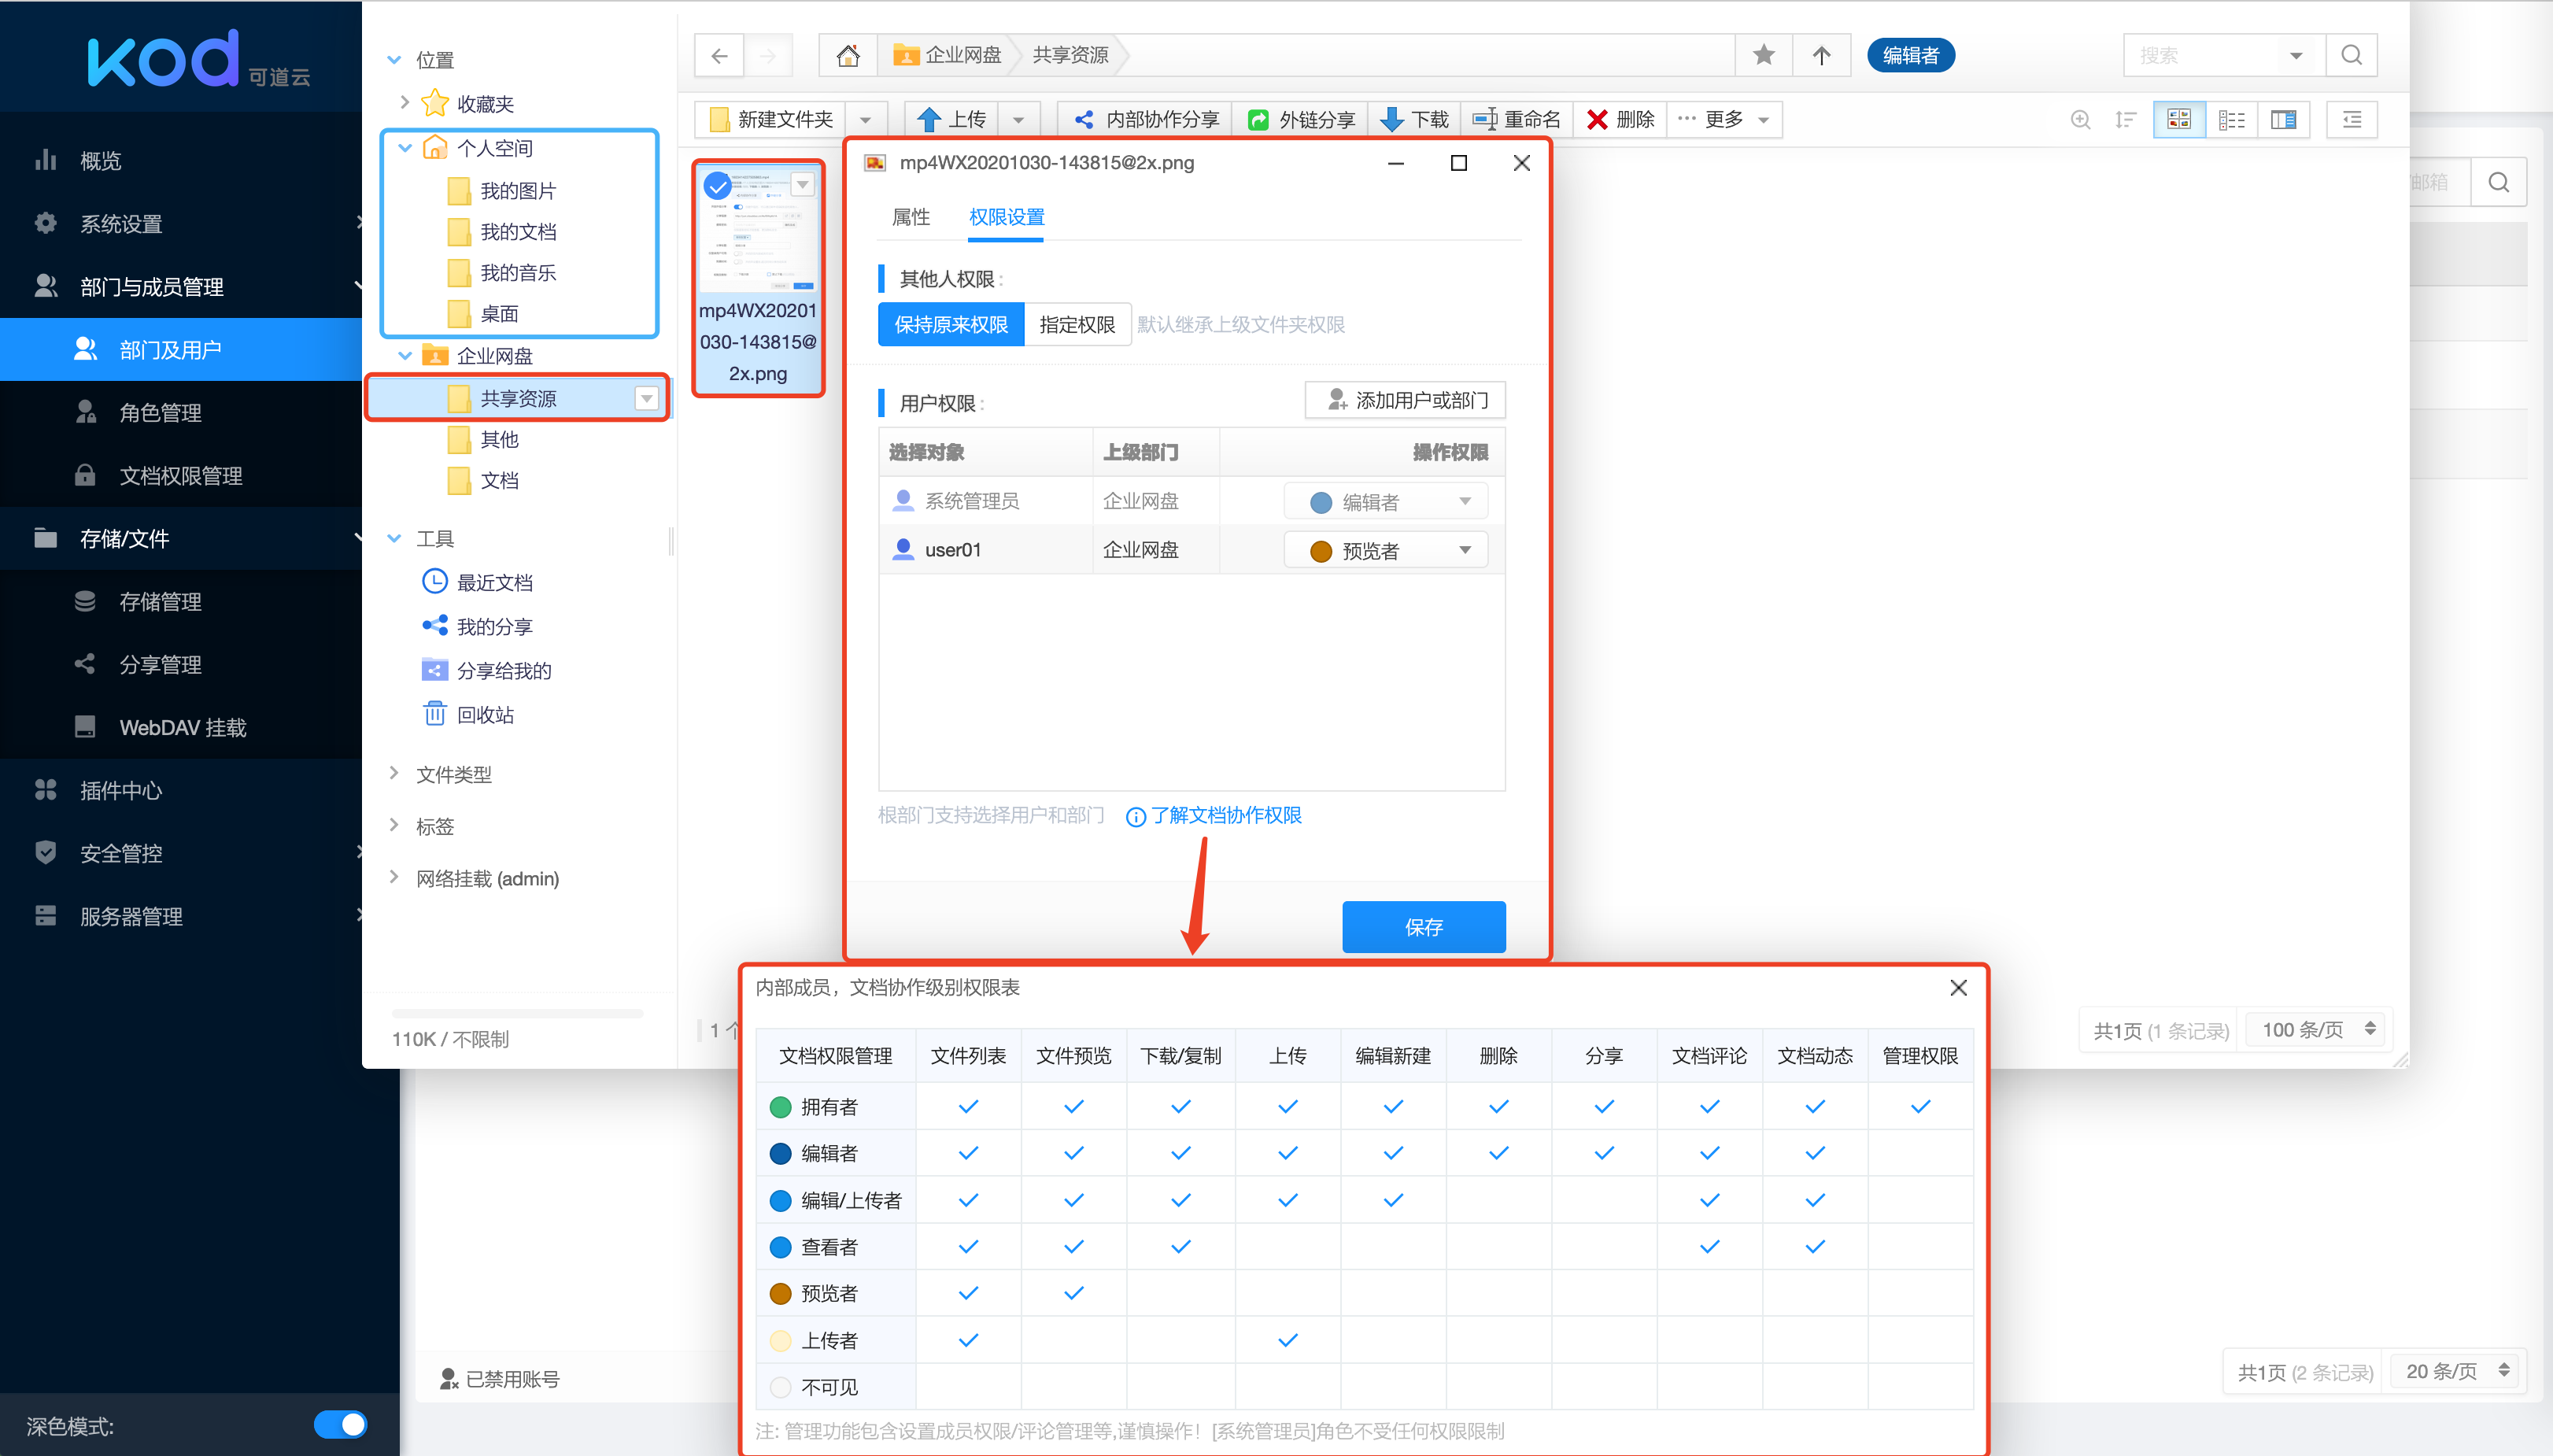This screenshot has height=1456, width=2553.
Task: Open the user01 预览者 permission dropdown
Action: click(x=1386, y=550)
